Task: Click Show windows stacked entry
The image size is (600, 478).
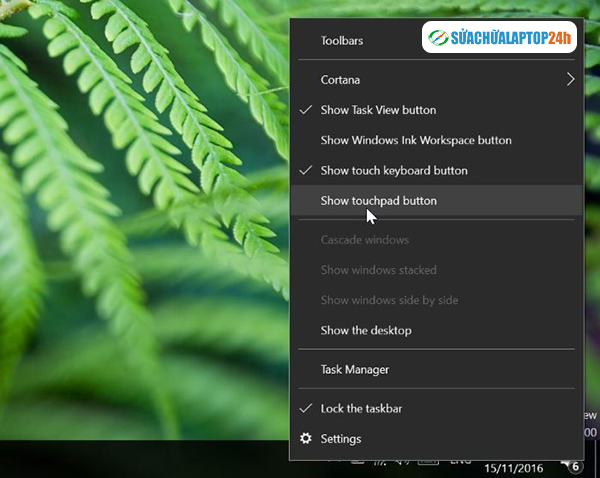Action: coord(378,270)
